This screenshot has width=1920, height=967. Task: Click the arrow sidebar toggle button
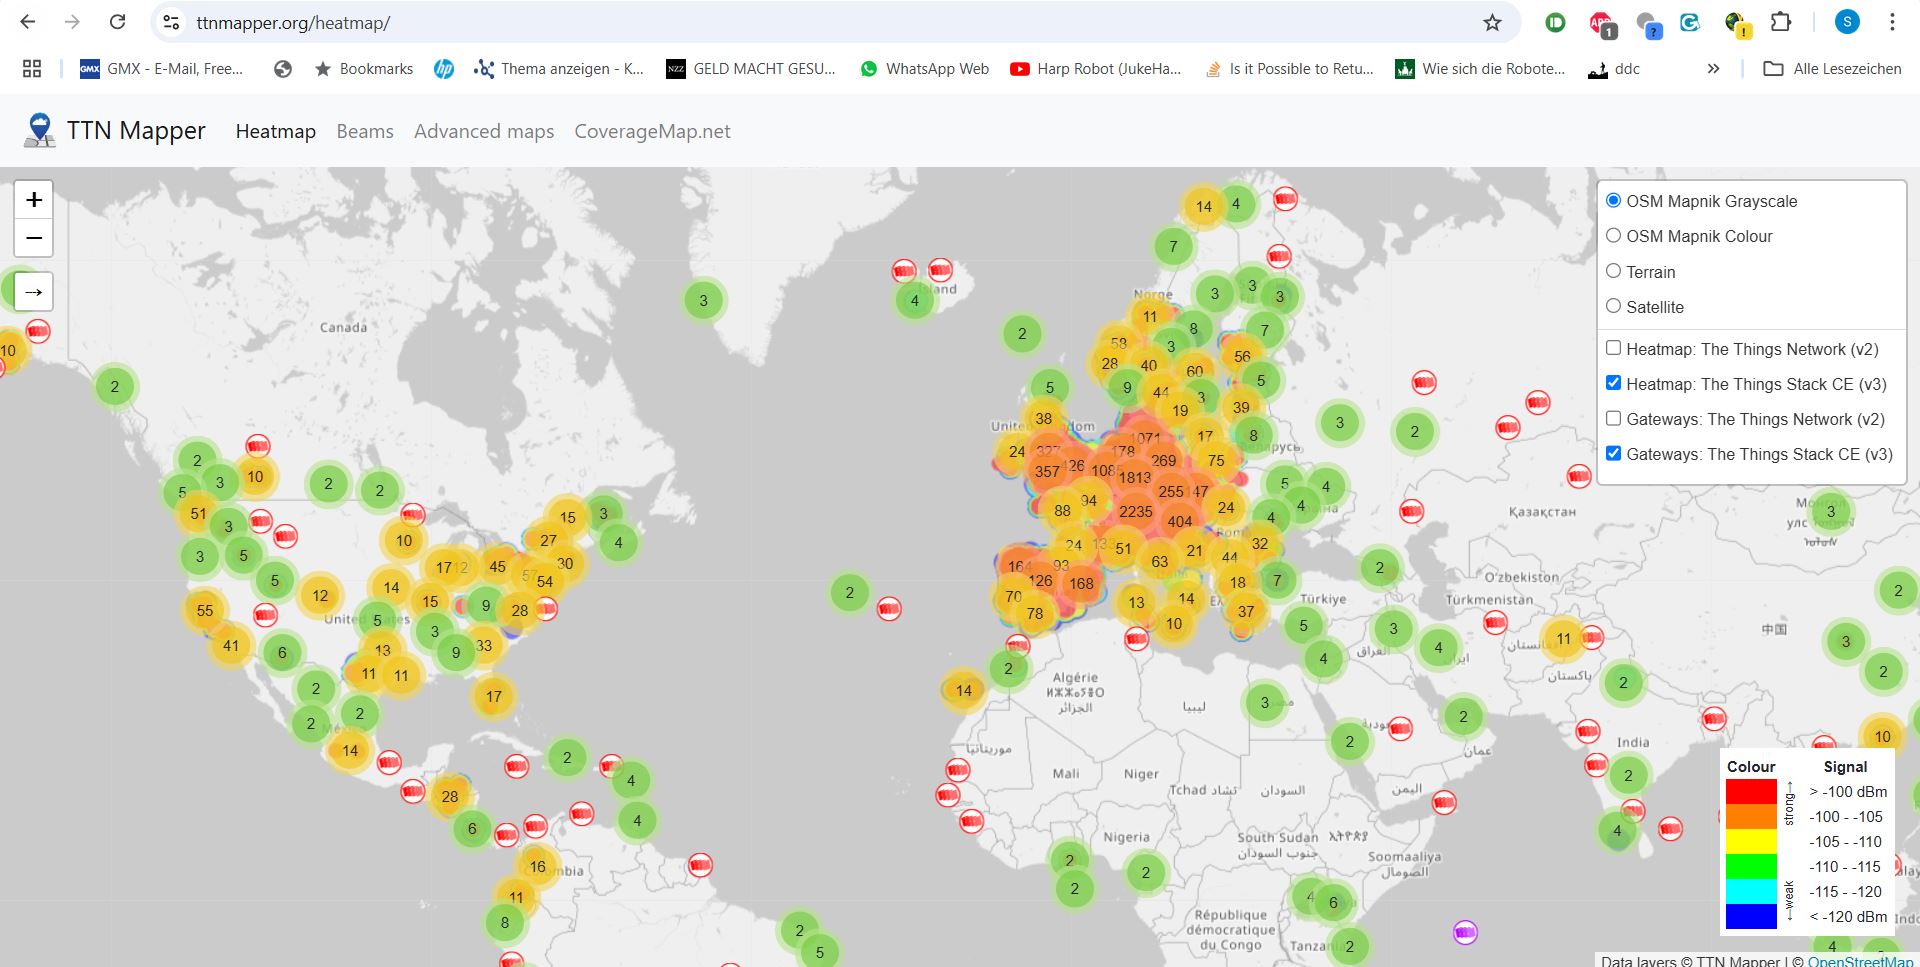(34, 292)
